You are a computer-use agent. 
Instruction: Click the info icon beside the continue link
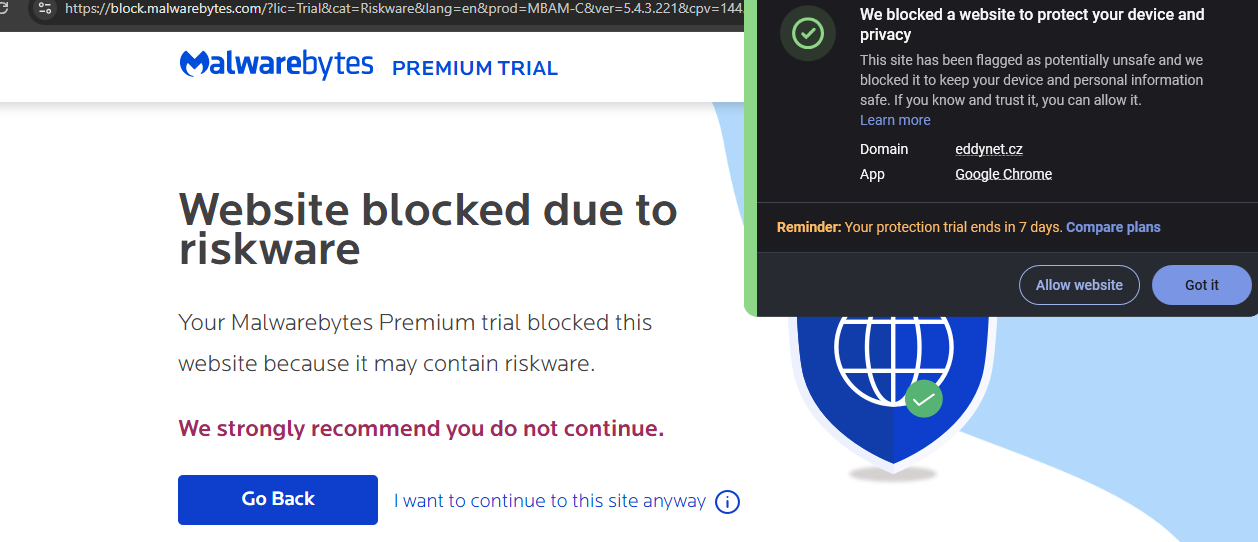pos(728,502)
